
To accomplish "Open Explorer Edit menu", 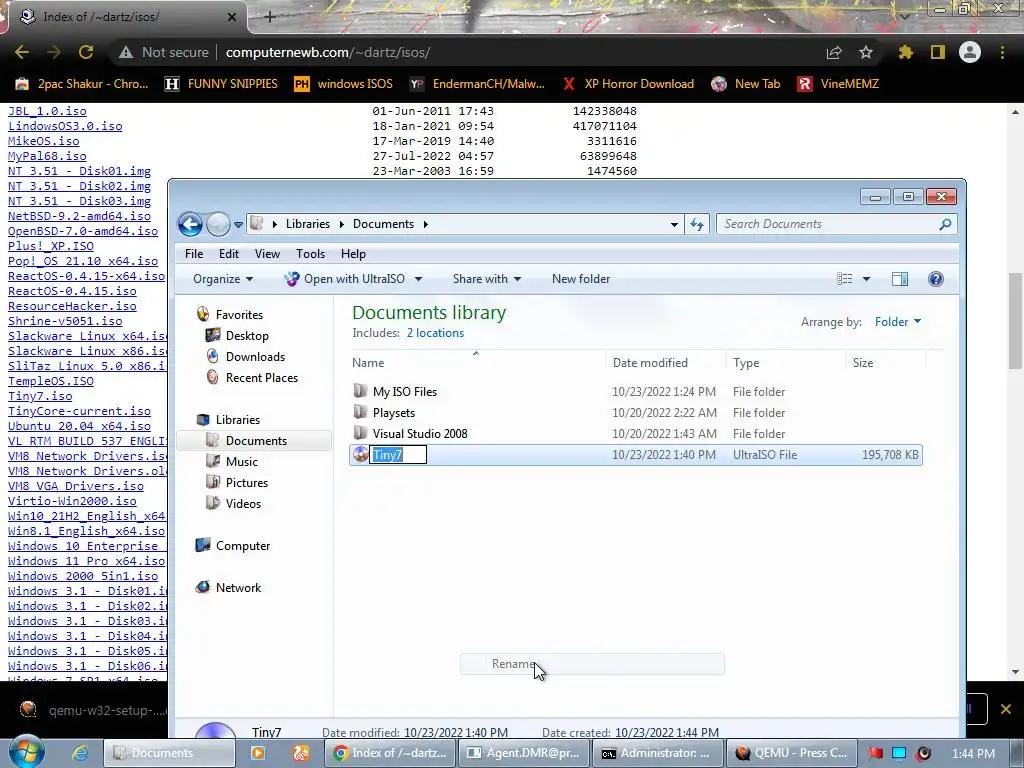I will (229, 253).
